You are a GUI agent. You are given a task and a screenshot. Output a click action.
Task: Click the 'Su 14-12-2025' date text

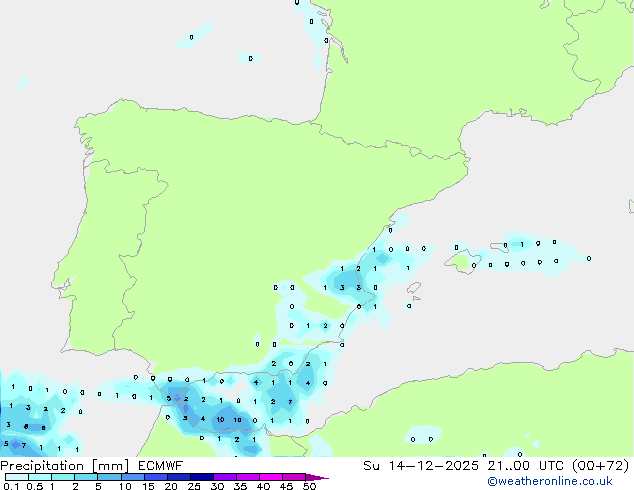421,466
